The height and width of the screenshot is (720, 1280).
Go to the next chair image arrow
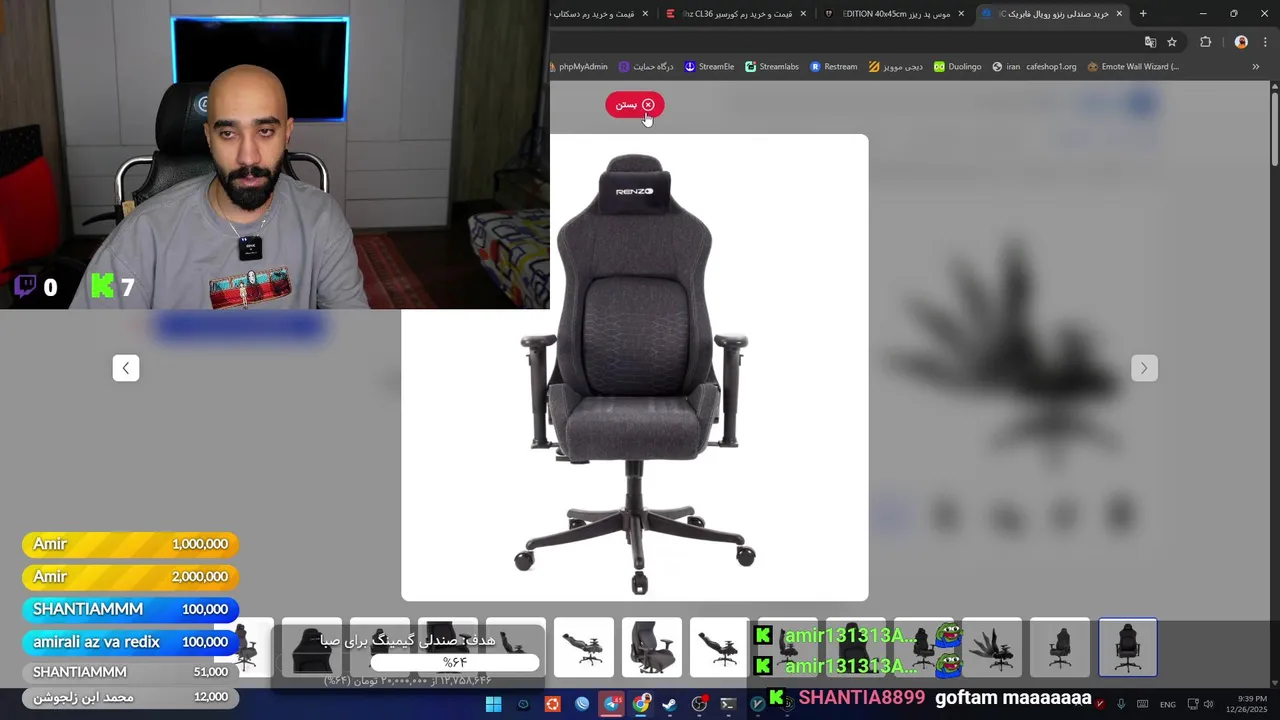tap(1144, 368)
